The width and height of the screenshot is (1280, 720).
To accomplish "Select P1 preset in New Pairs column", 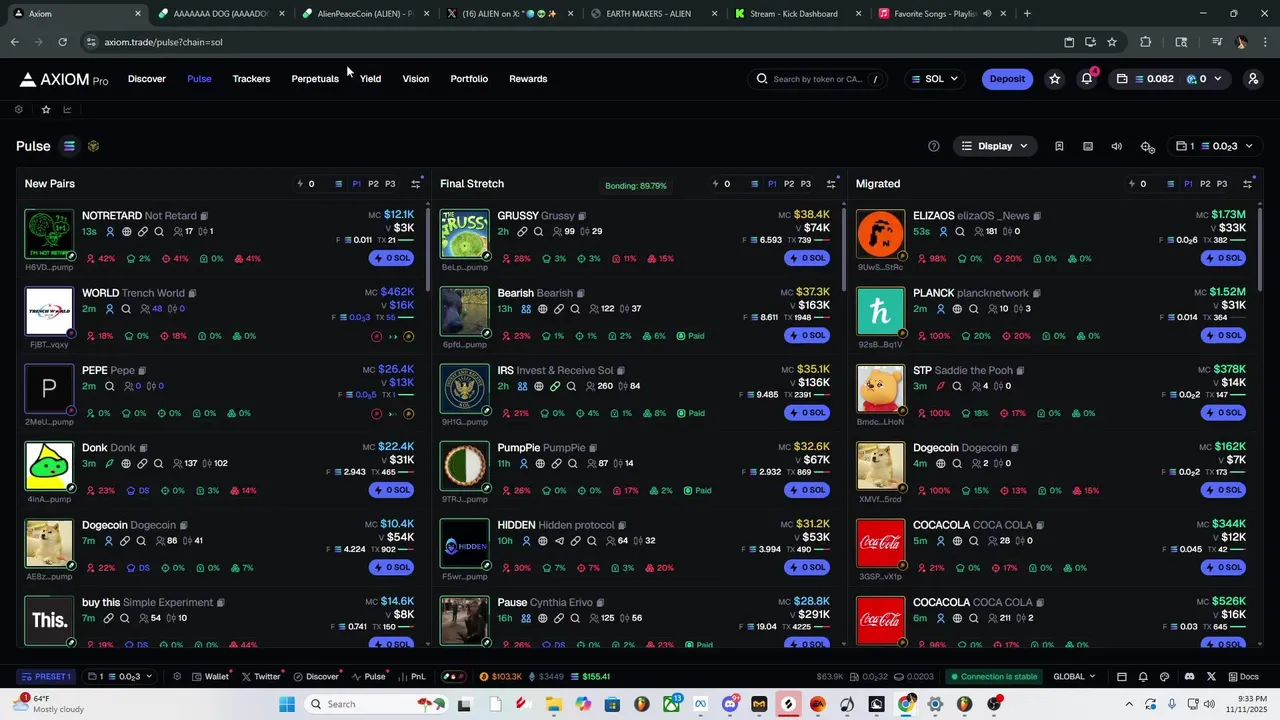I will (x=357, y=184).
